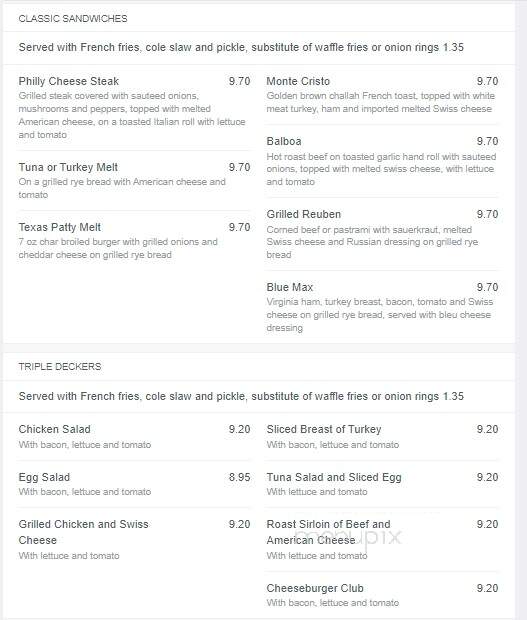Click the 9.70 price beside Blue Max
The height and width of the screenshot is (620, 527).
pyautogui.click(x=487, y=287)
